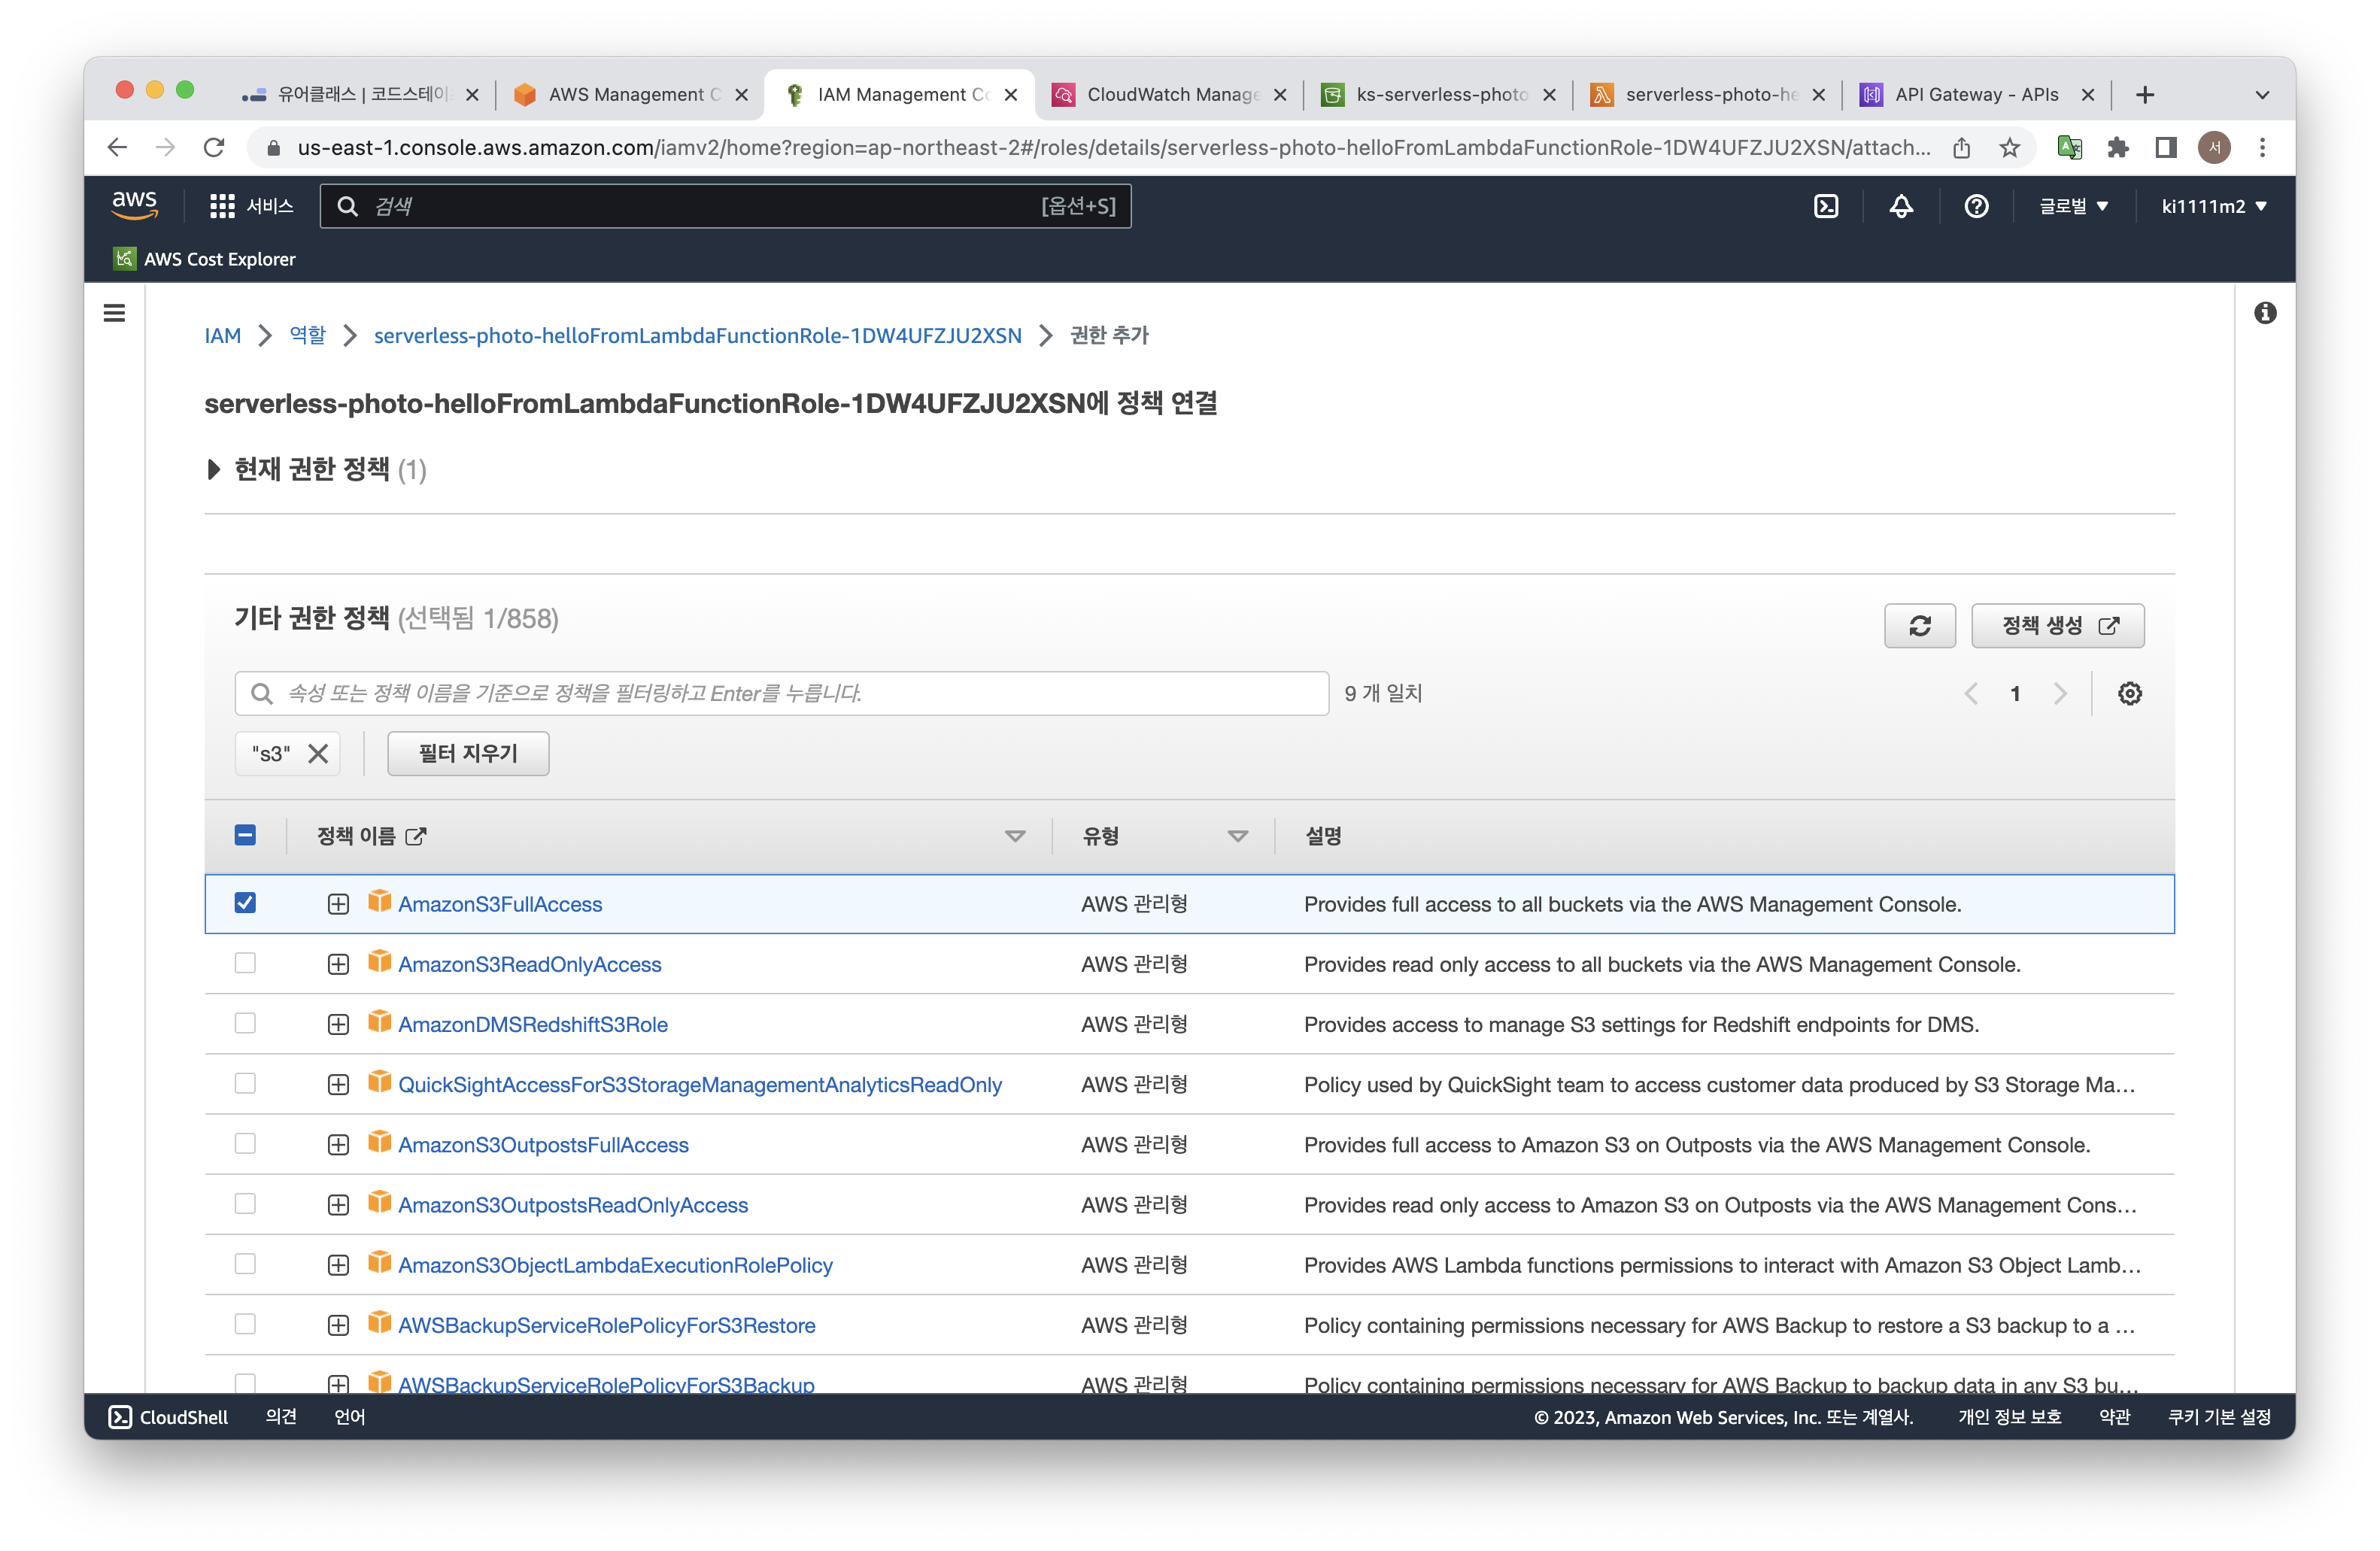Open the 글로벌 region dropdown
The height and width of the screenshot is (1551, 2380).
coord(2073,206)
